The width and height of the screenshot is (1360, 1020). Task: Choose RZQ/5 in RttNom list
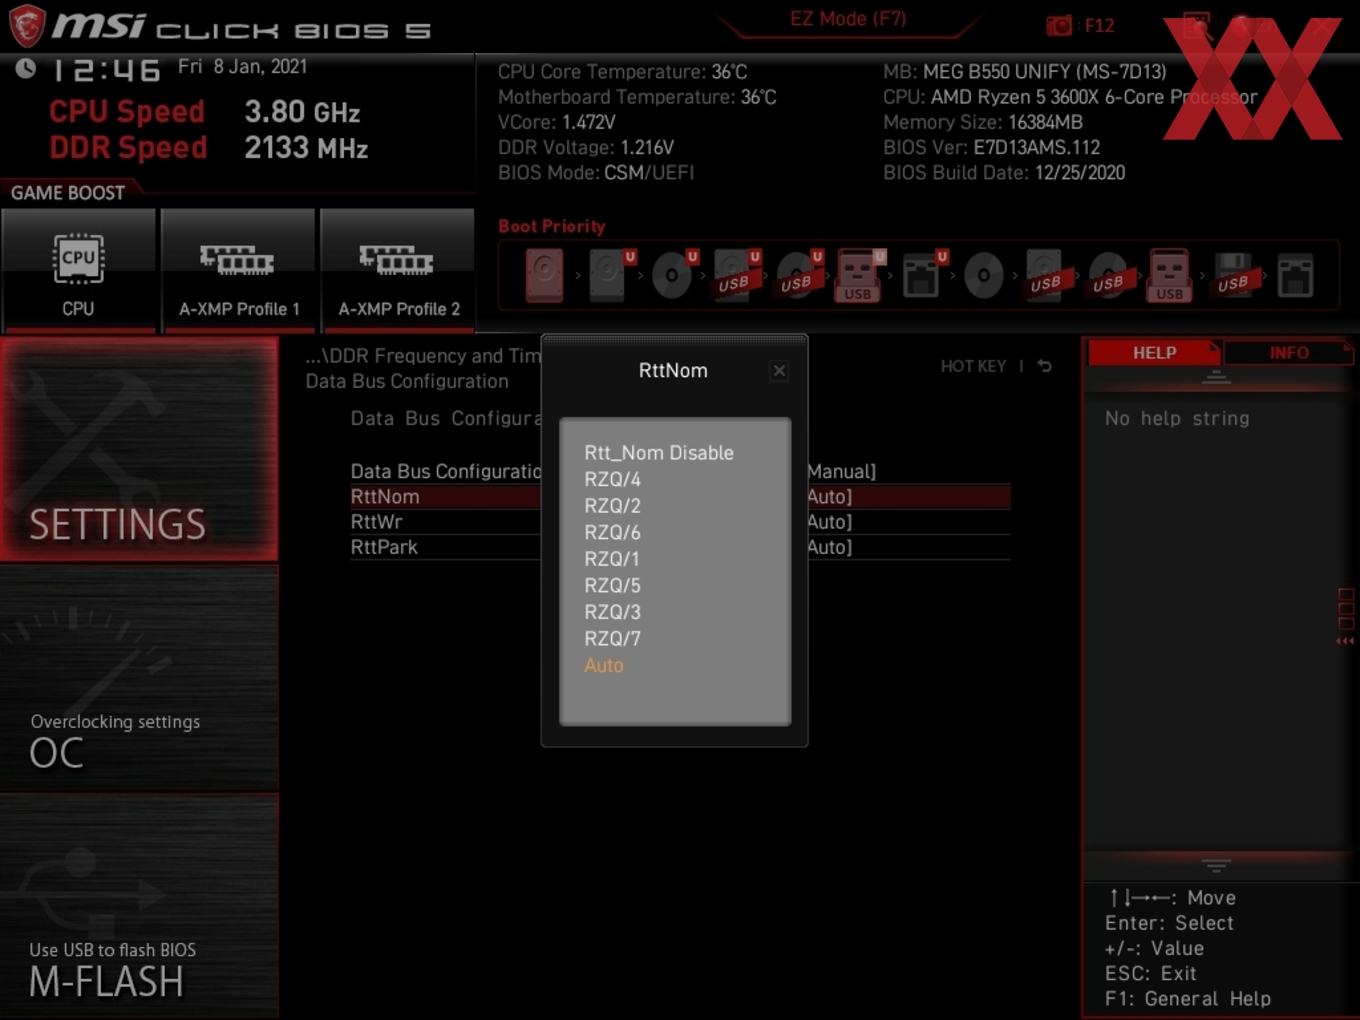(x=612, y=586)
